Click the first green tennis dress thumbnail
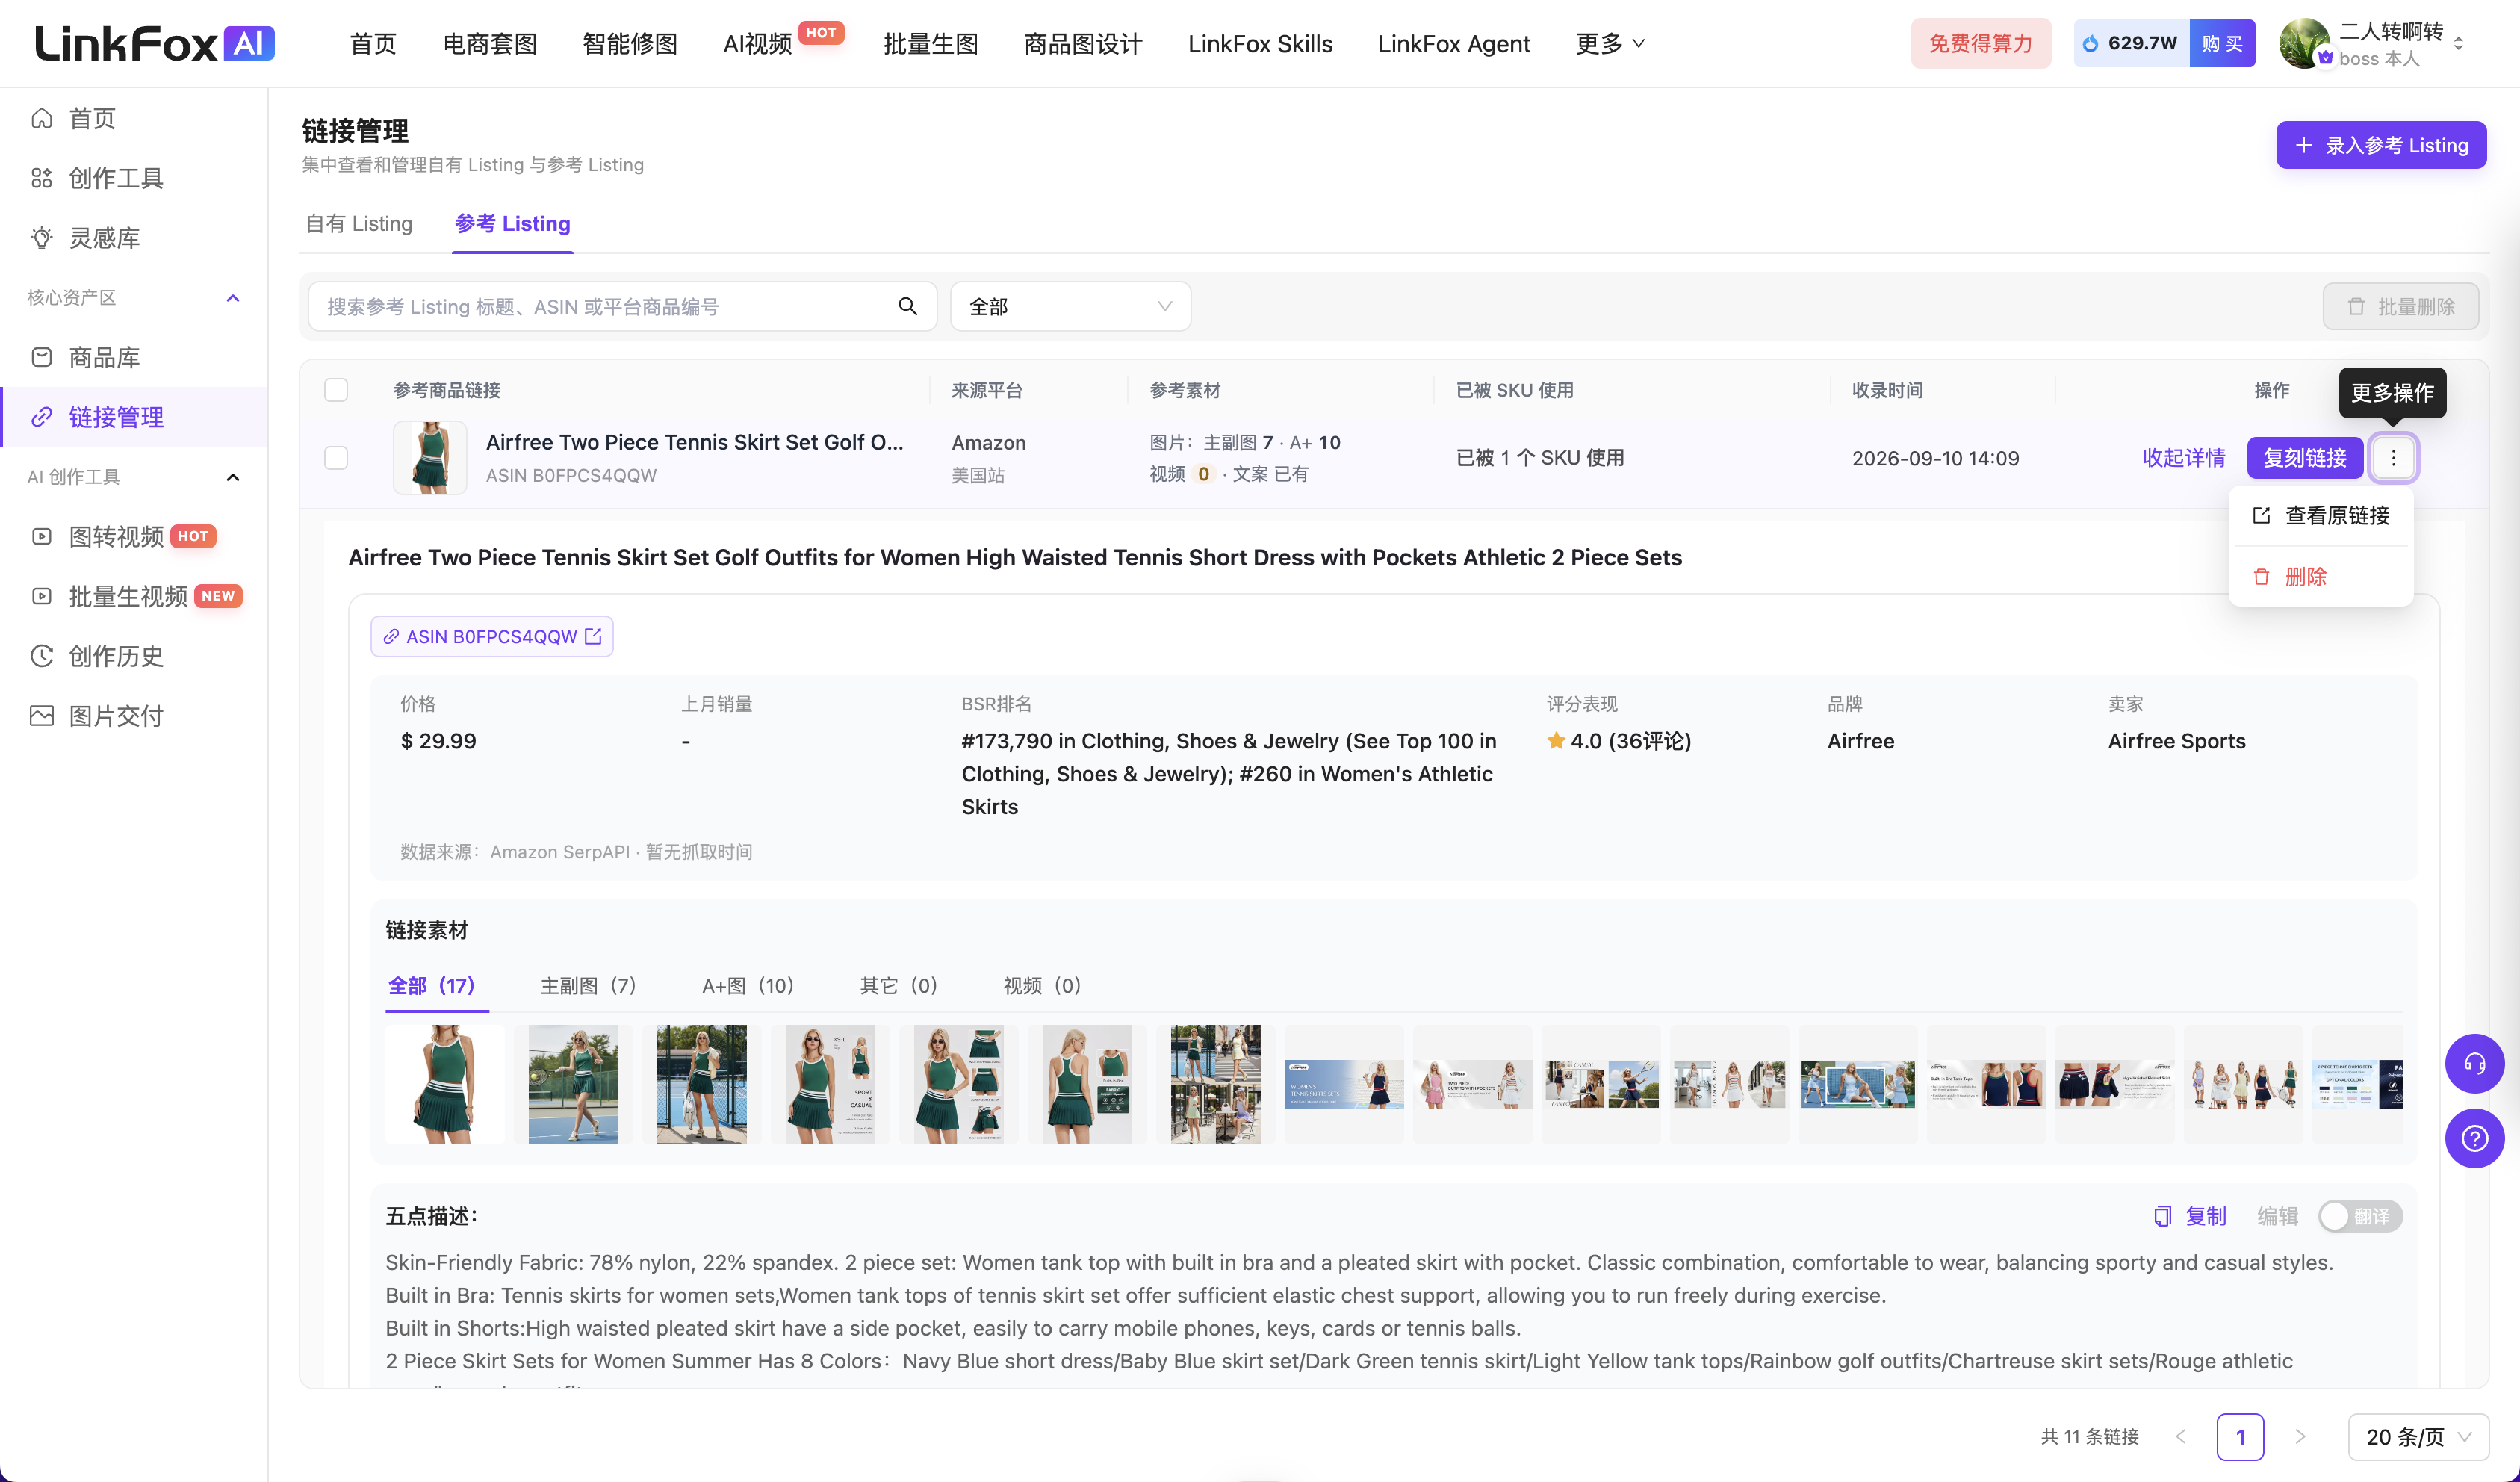 [x=444, y=1084]
